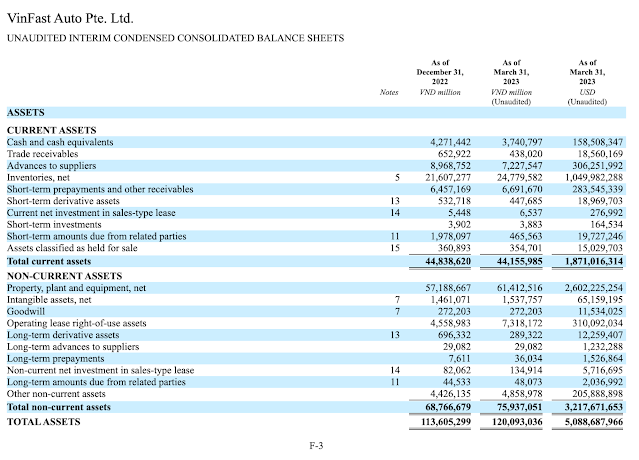
Task: Click the 'Other non-current assets' label
Action: tap(56, 394)
